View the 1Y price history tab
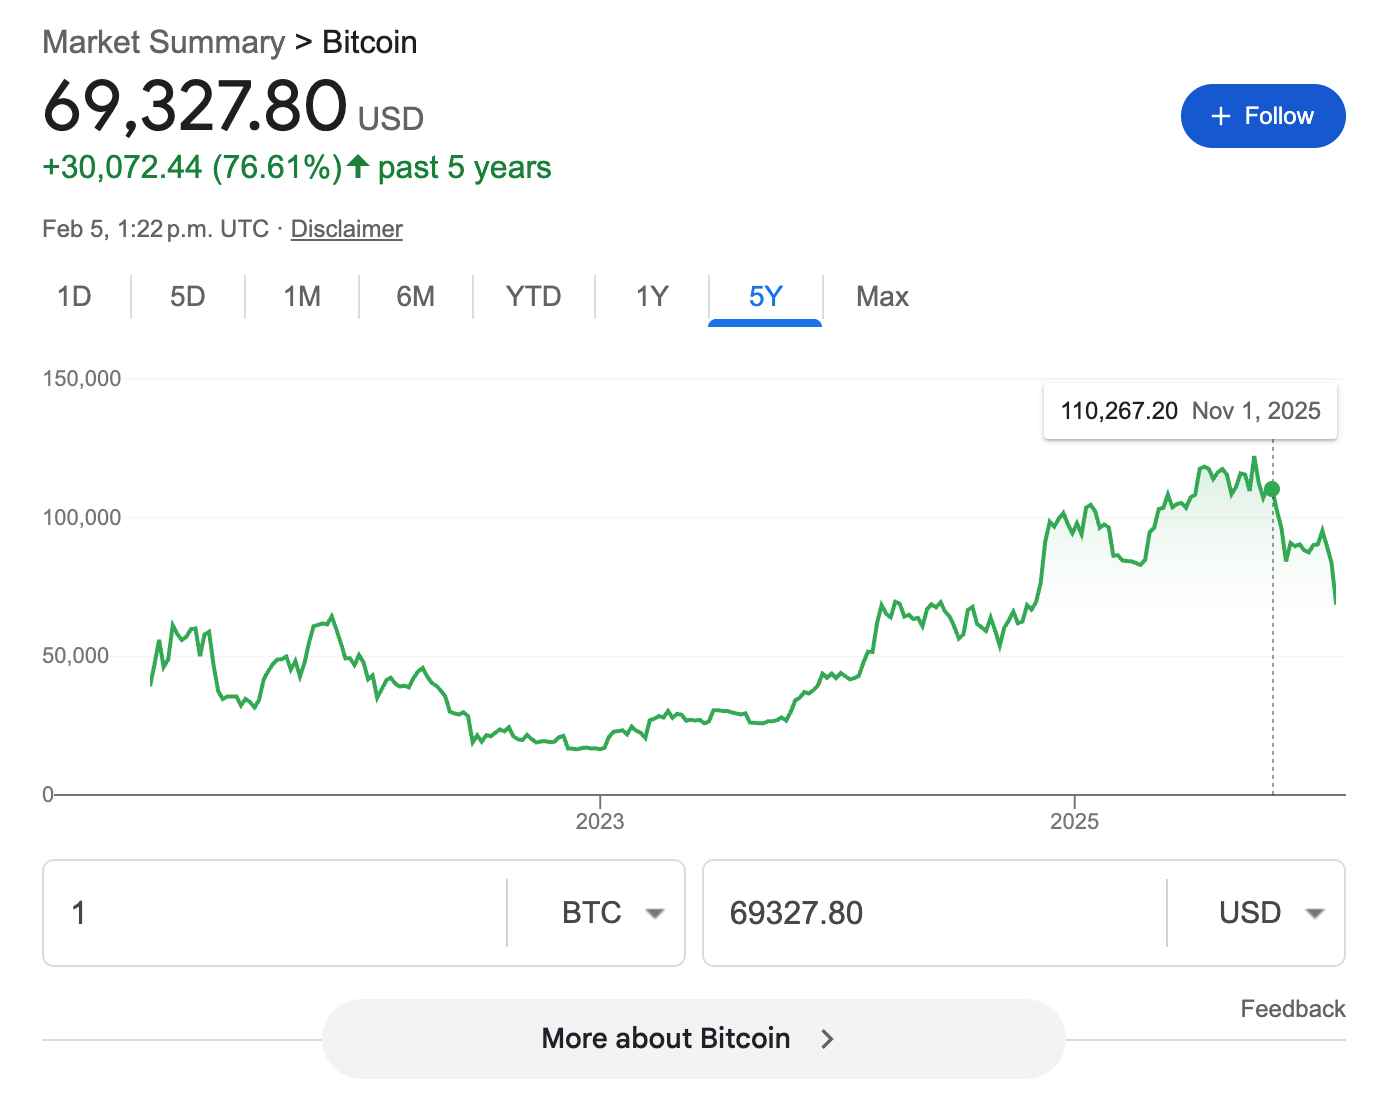 [651, 297]
